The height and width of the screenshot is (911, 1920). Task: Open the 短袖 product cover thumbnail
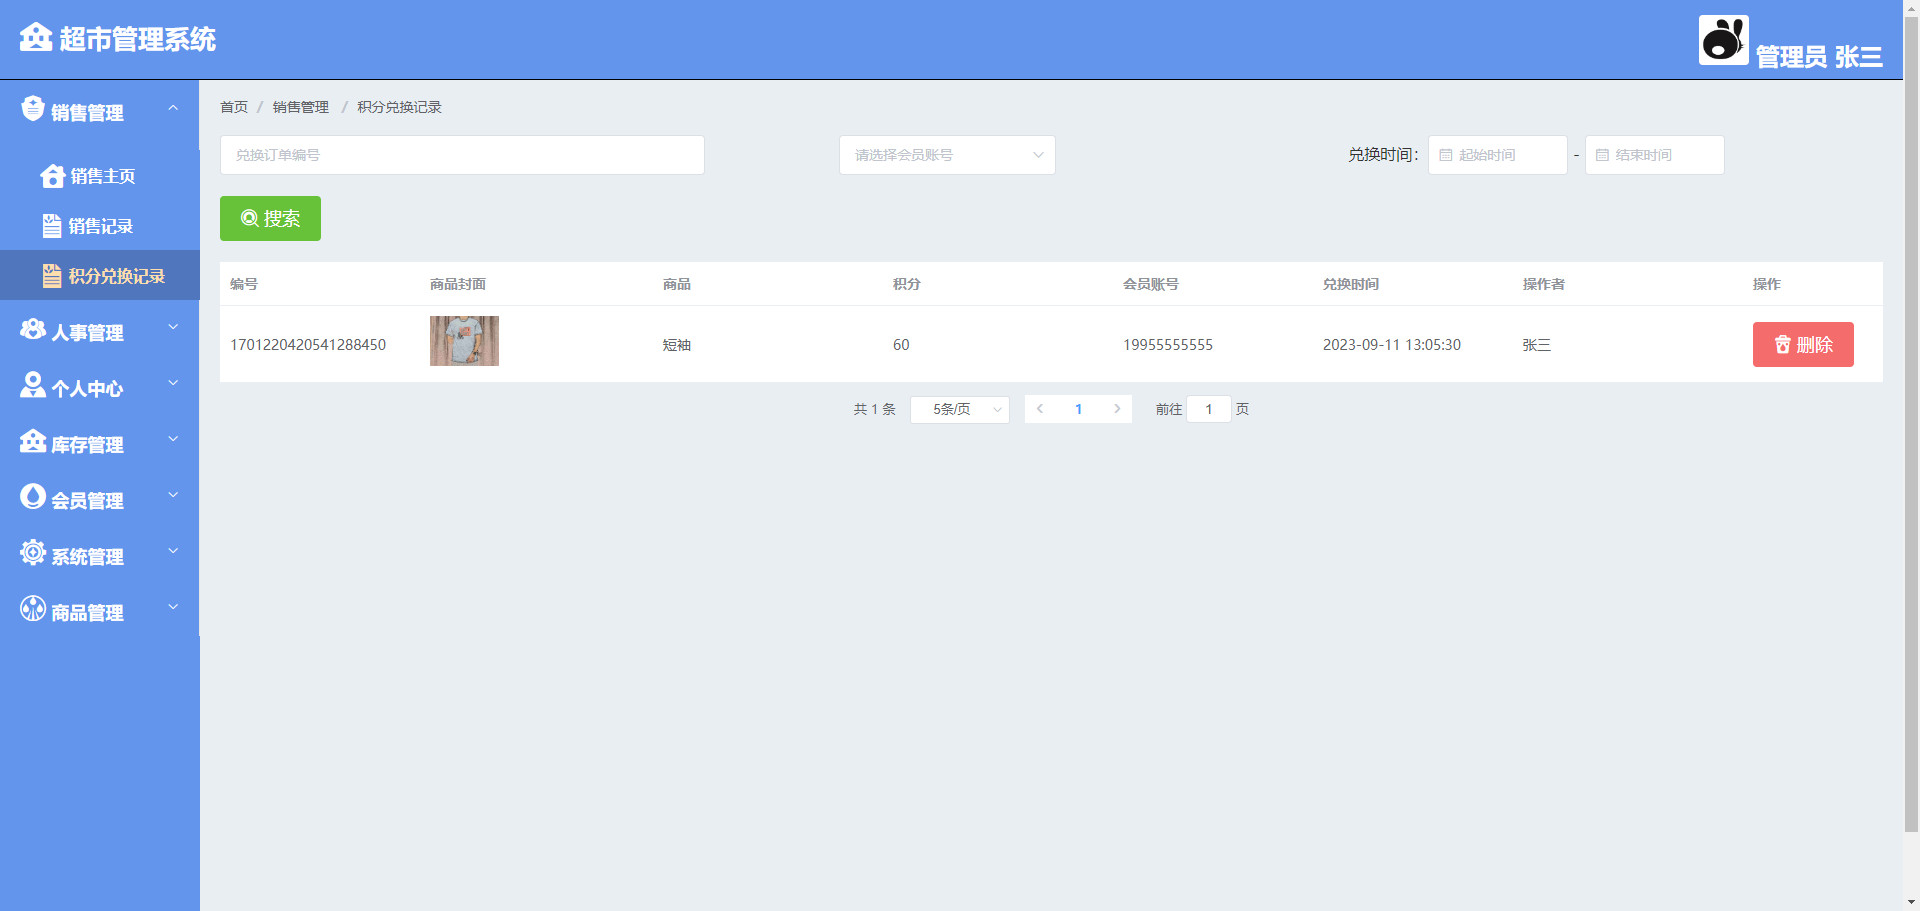[x=464, y=341]
